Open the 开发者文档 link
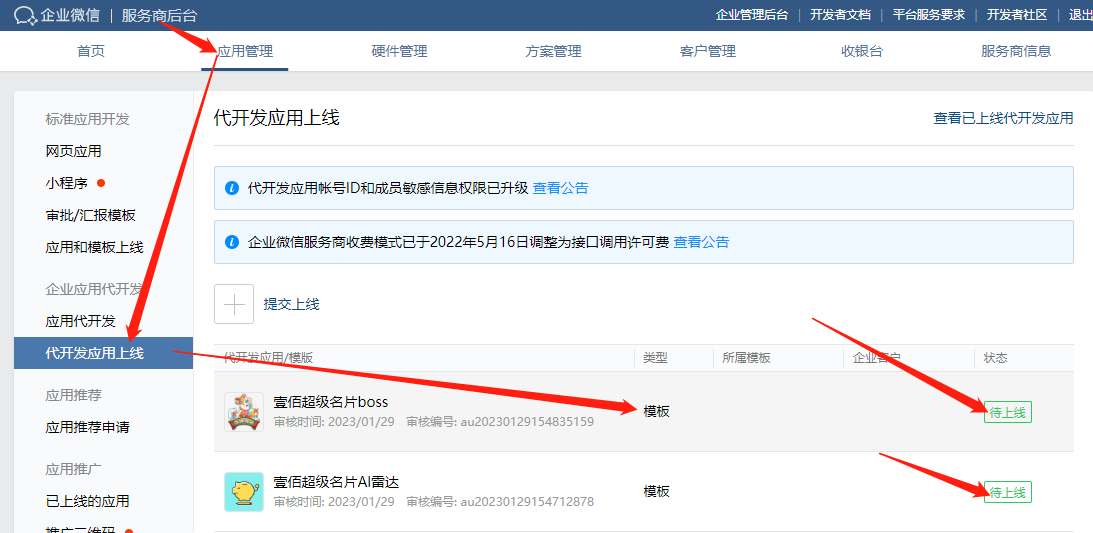 tap(840, 15)
